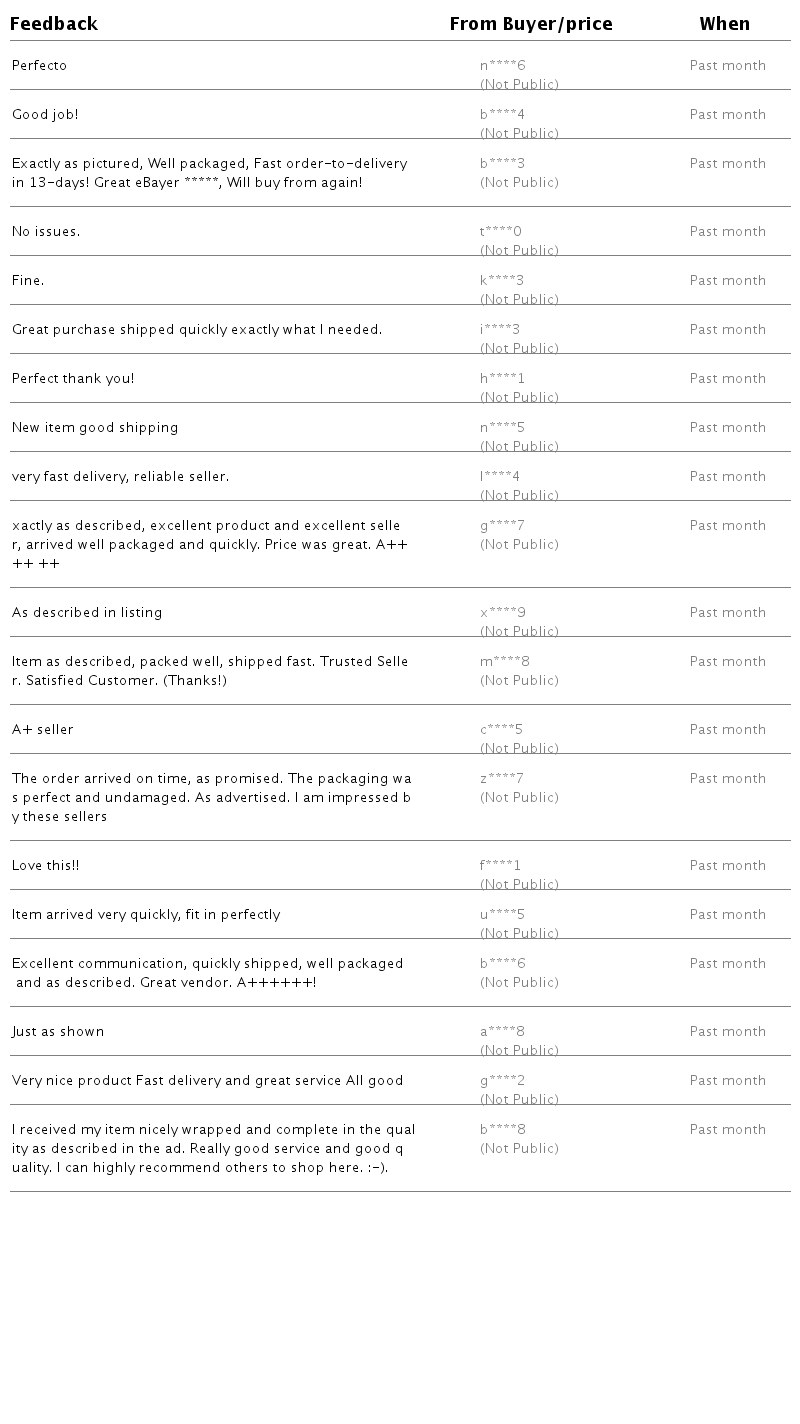Click the When column header
The width and height of the screenshot is (800, 1424).
(724, 24)
